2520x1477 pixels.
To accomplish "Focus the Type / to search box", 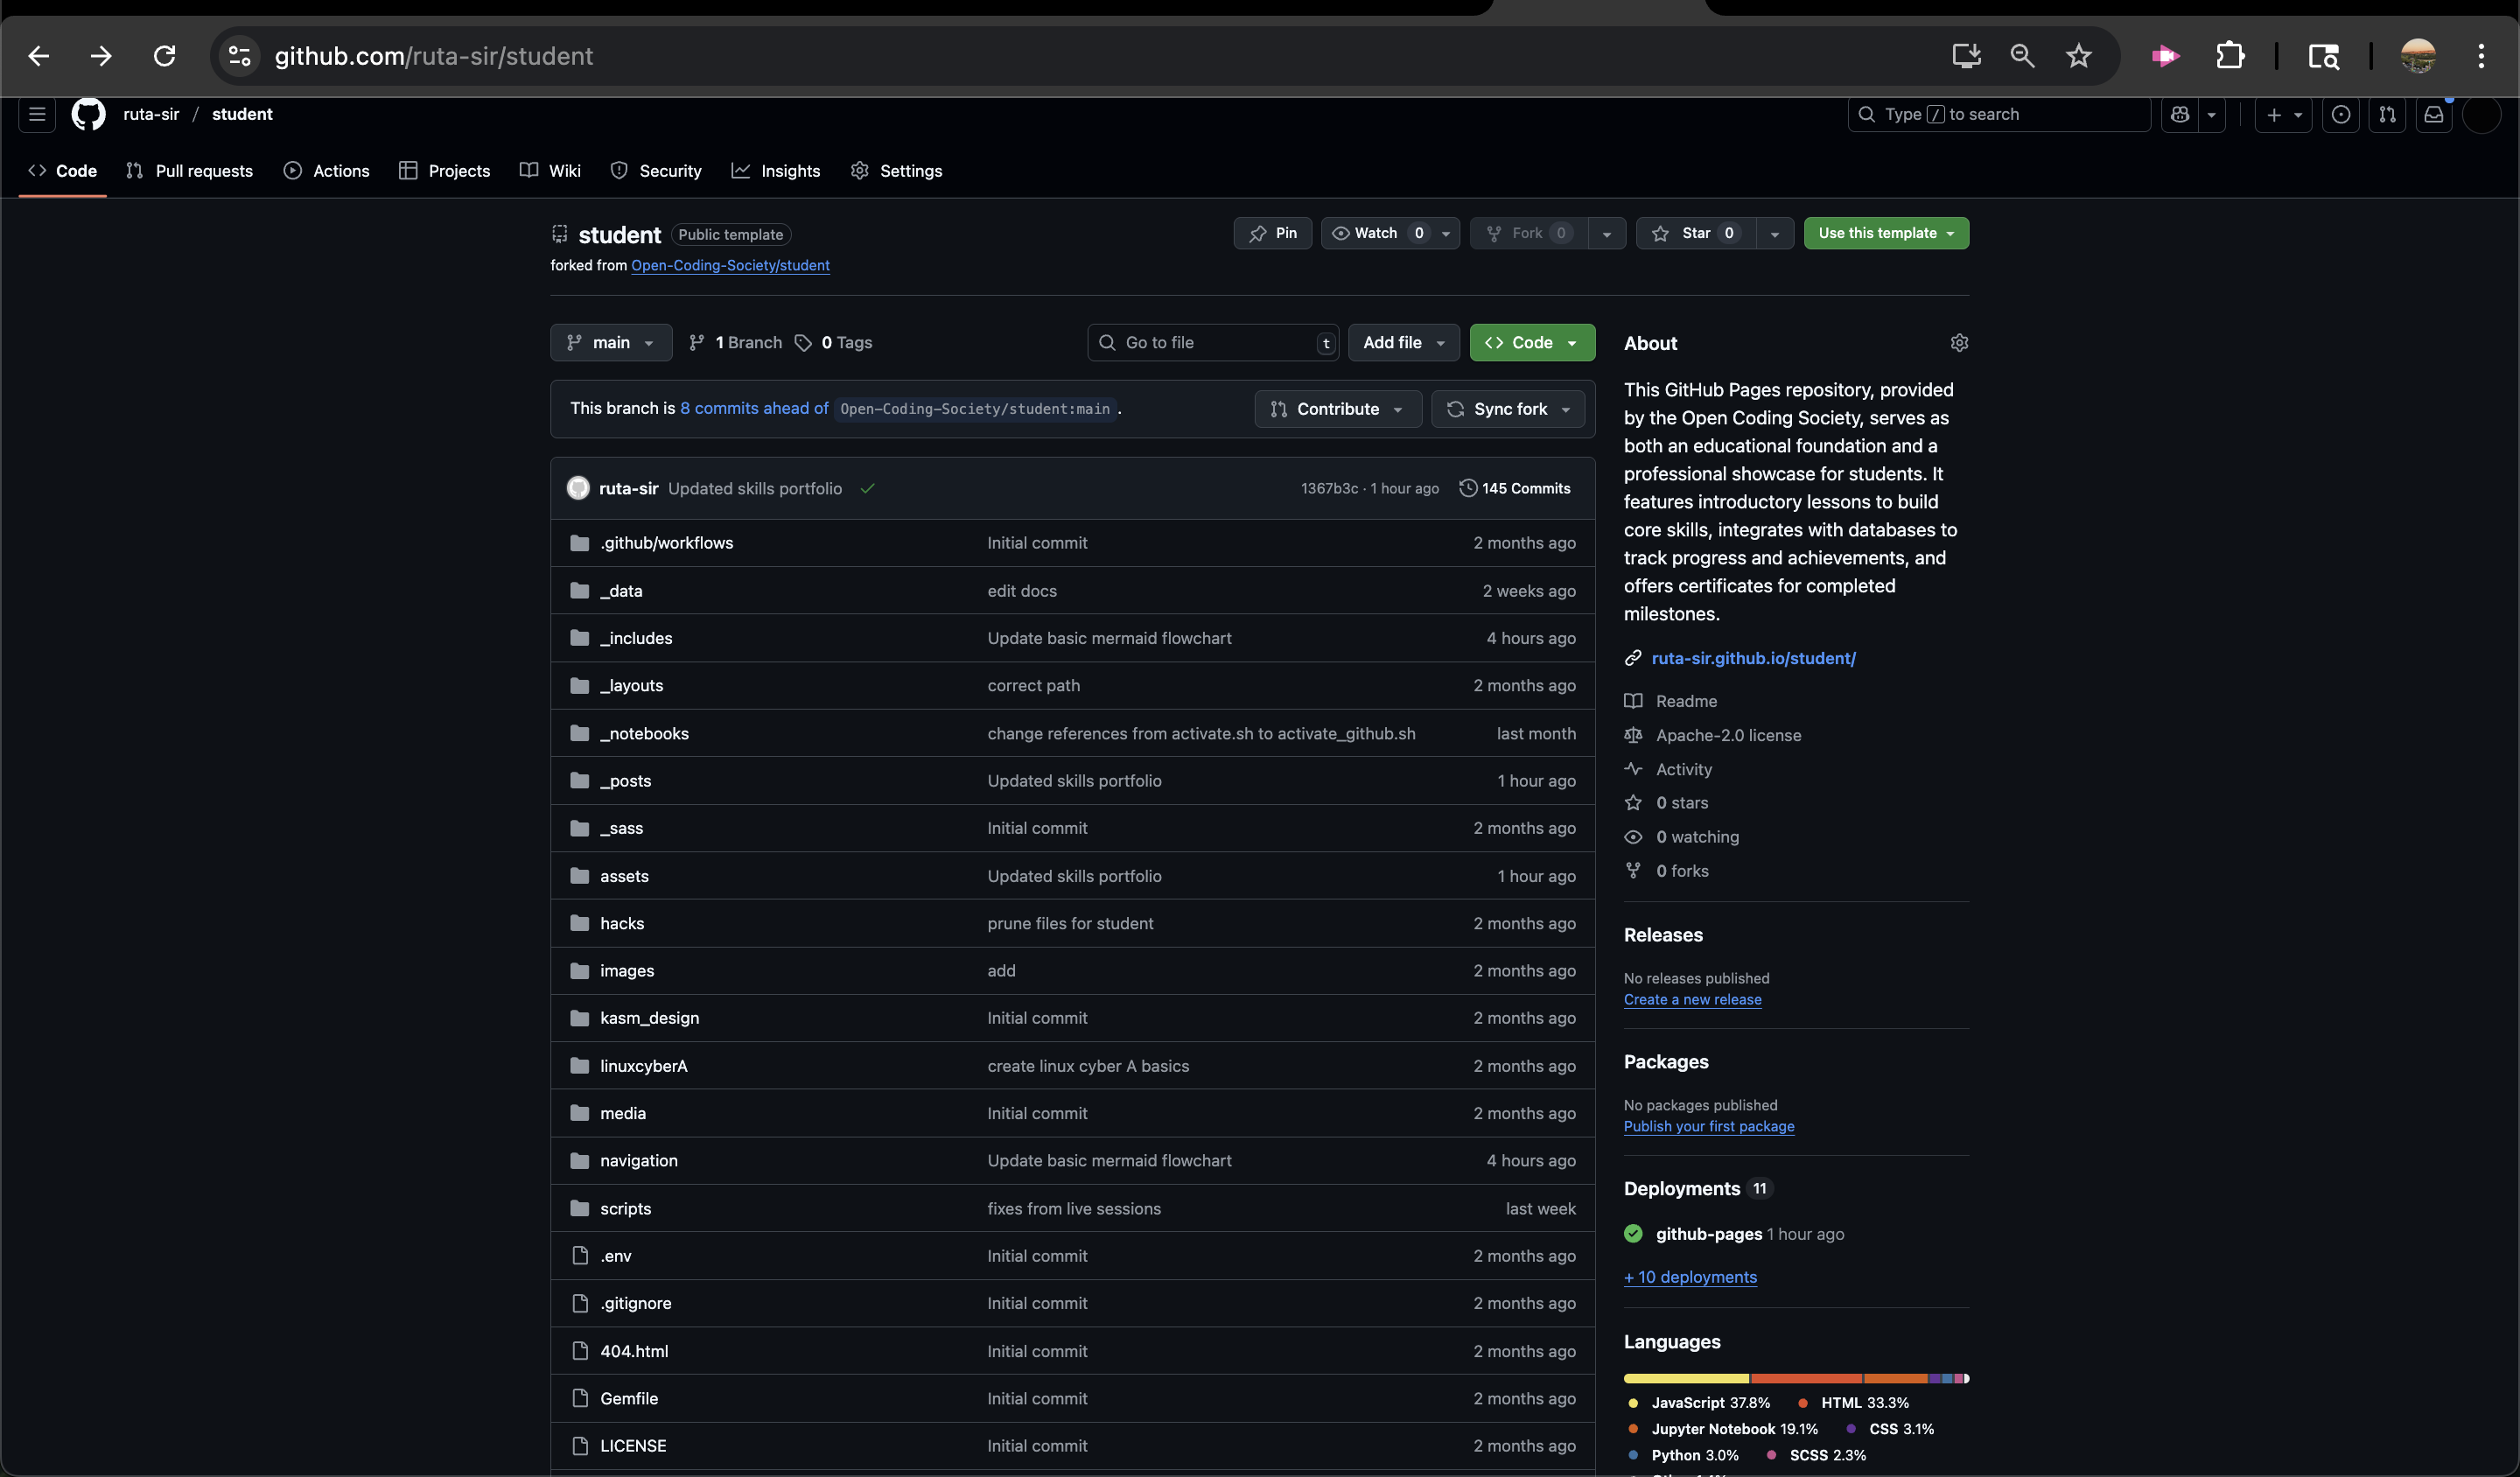I will [1998, 115].
